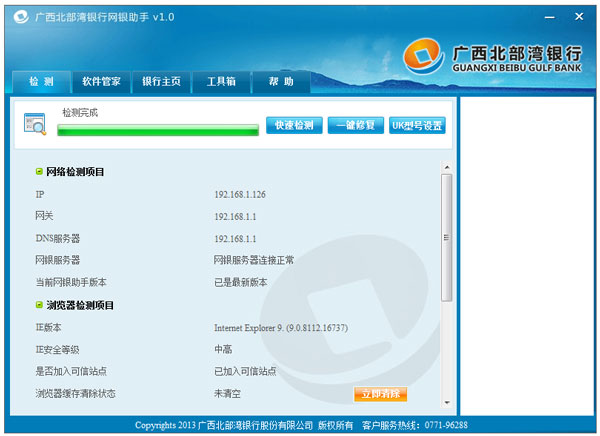Viewport: 600px width, 436px height.
Task: Click 立即清除 to clear browser cache
Action: point(380,394)
